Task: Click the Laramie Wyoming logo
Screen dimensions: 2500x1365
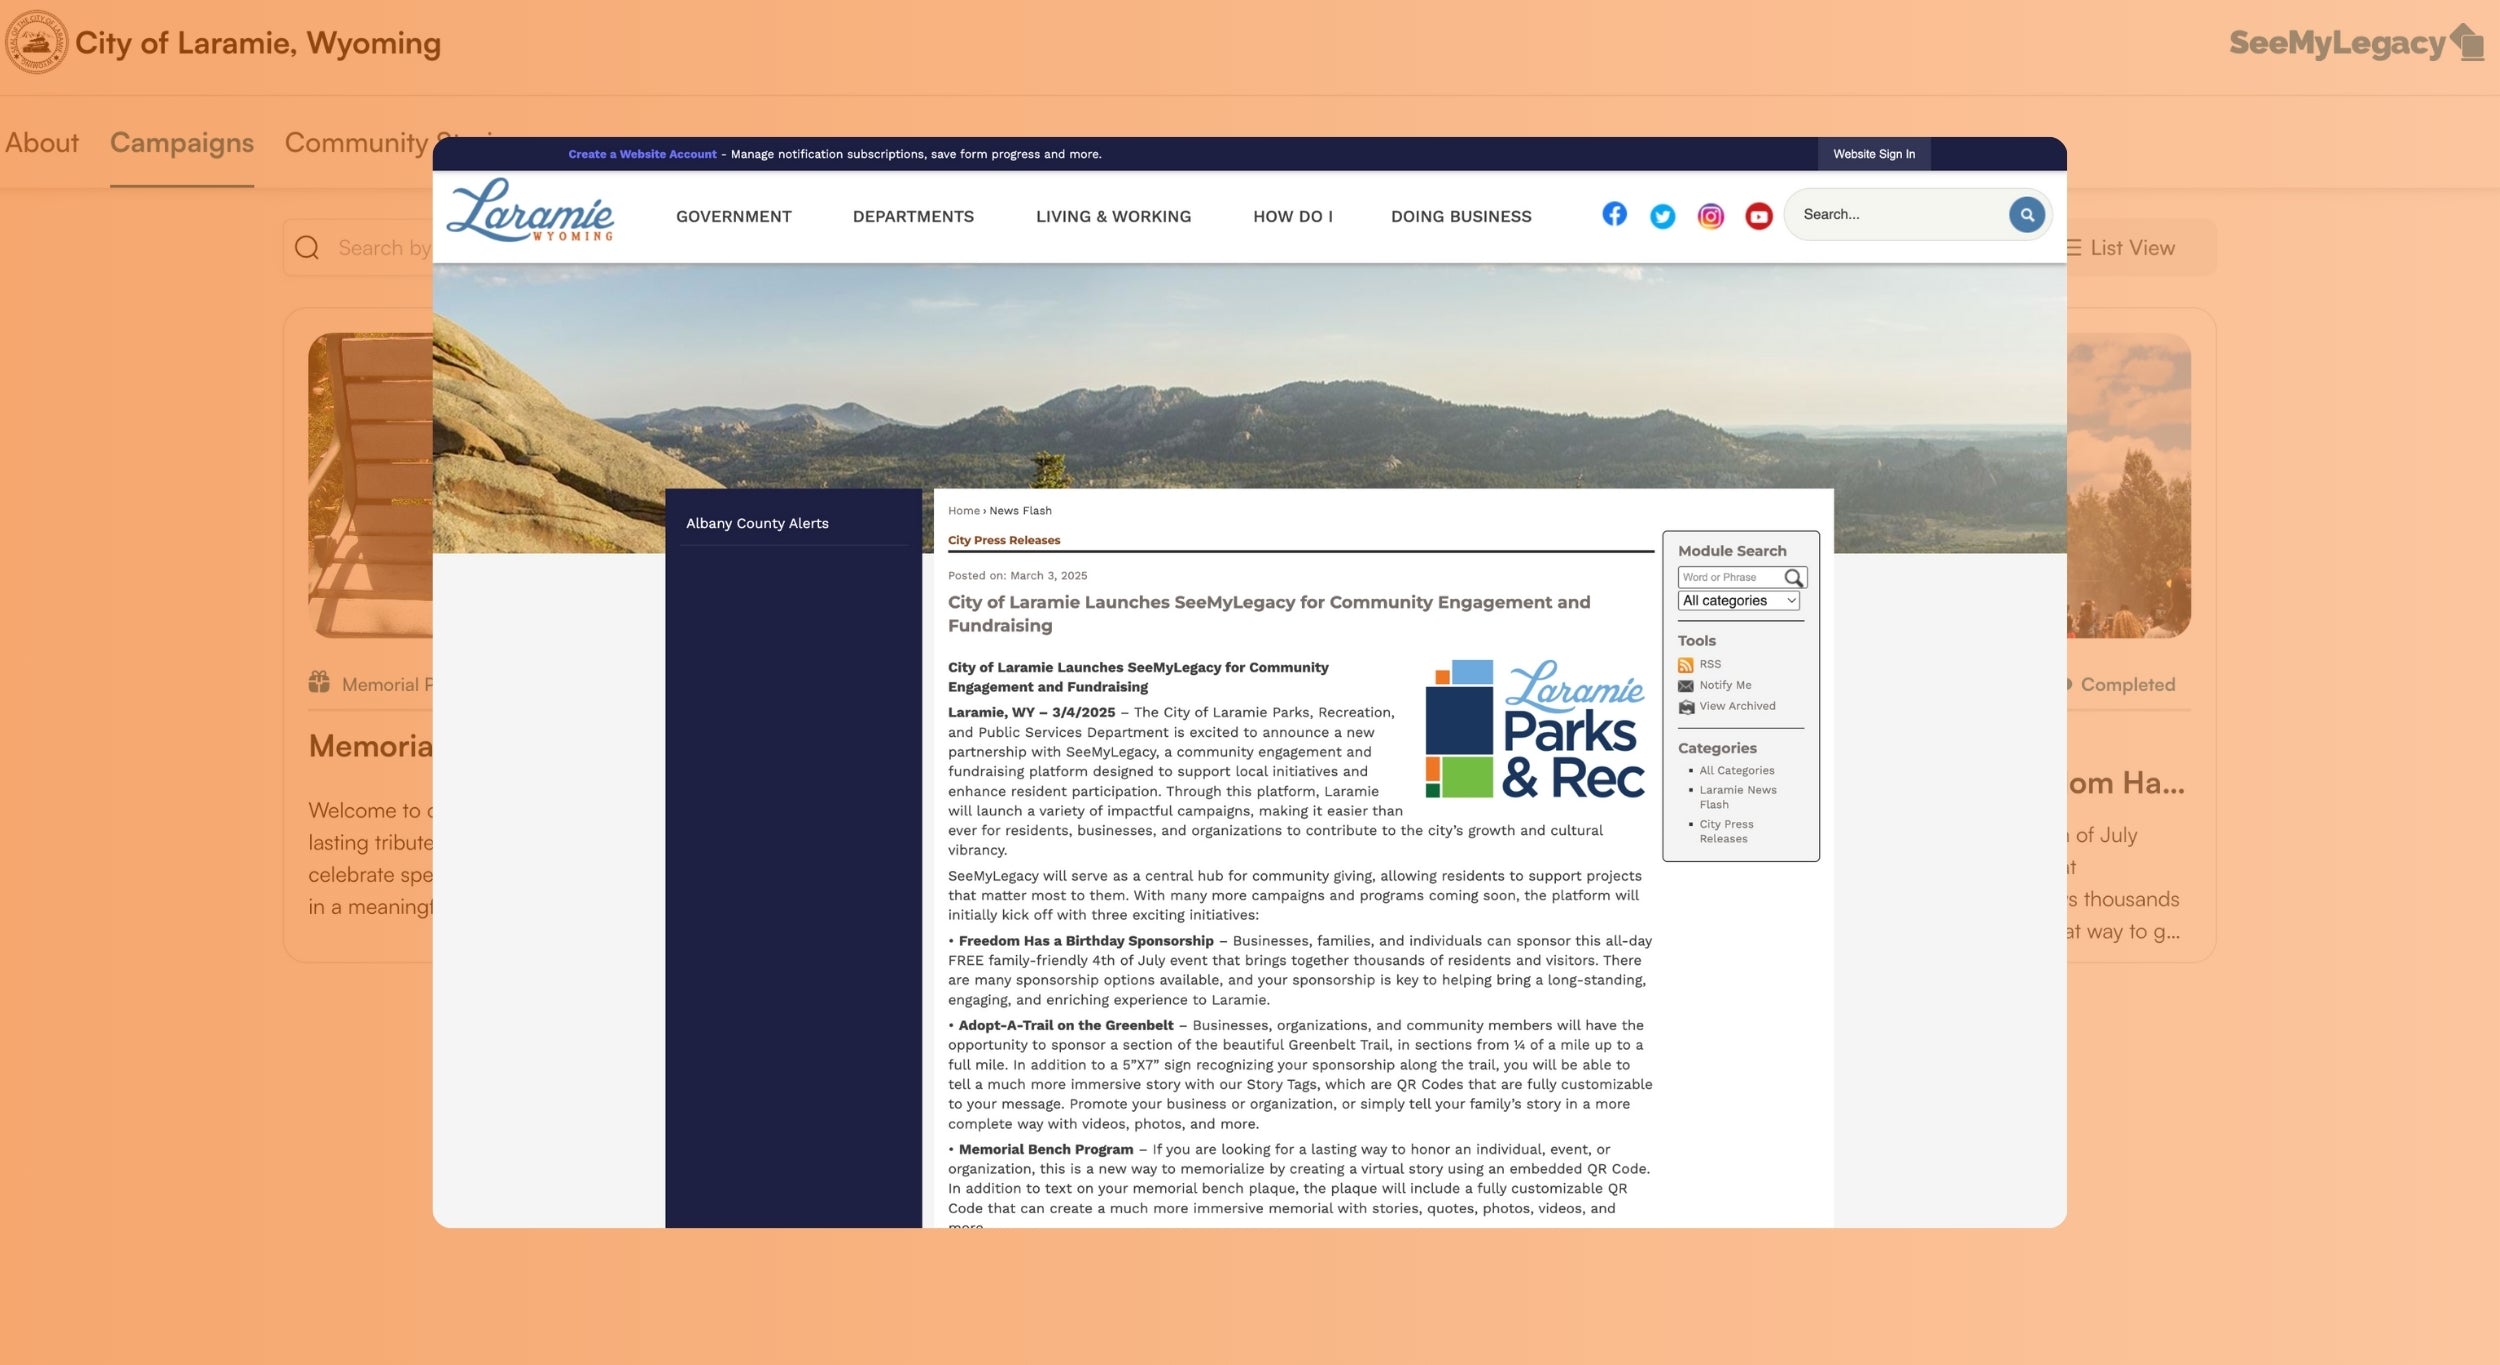Action: (530, 211)
